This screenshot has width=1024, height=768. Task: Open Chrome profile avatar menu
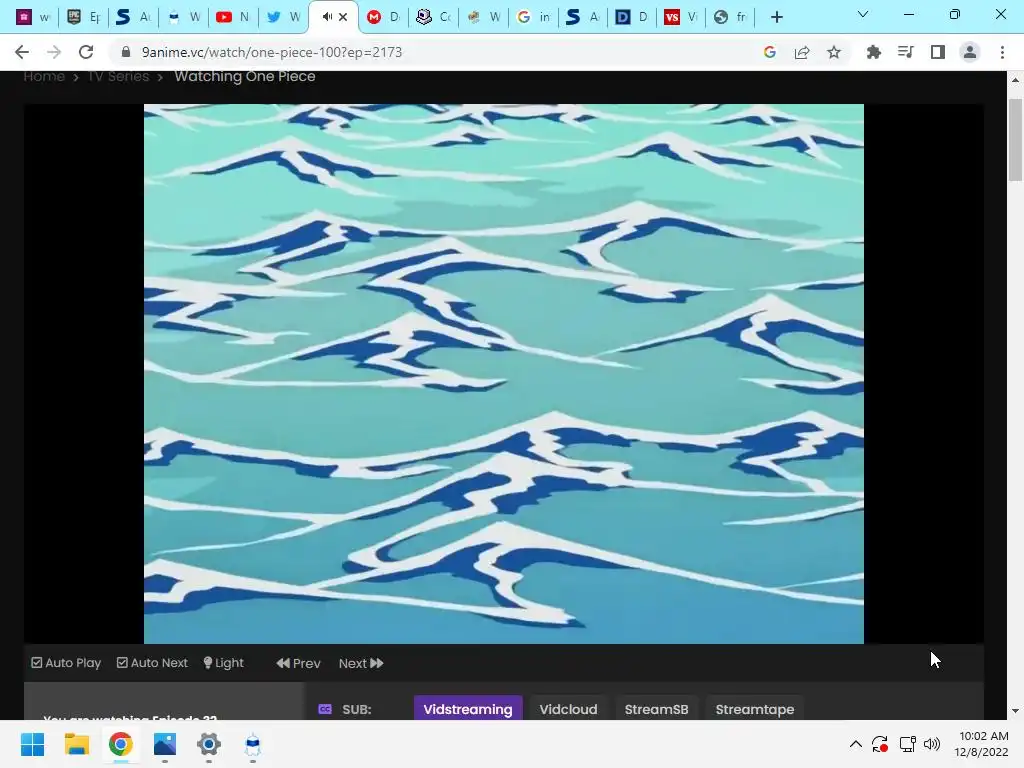point(970,52)
